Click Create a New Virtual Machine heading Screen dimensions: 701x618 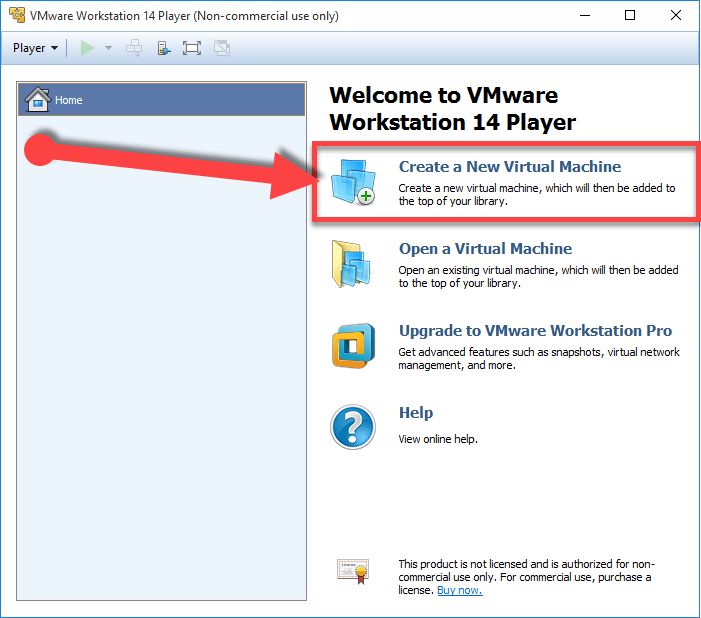(x=509, y=167)
